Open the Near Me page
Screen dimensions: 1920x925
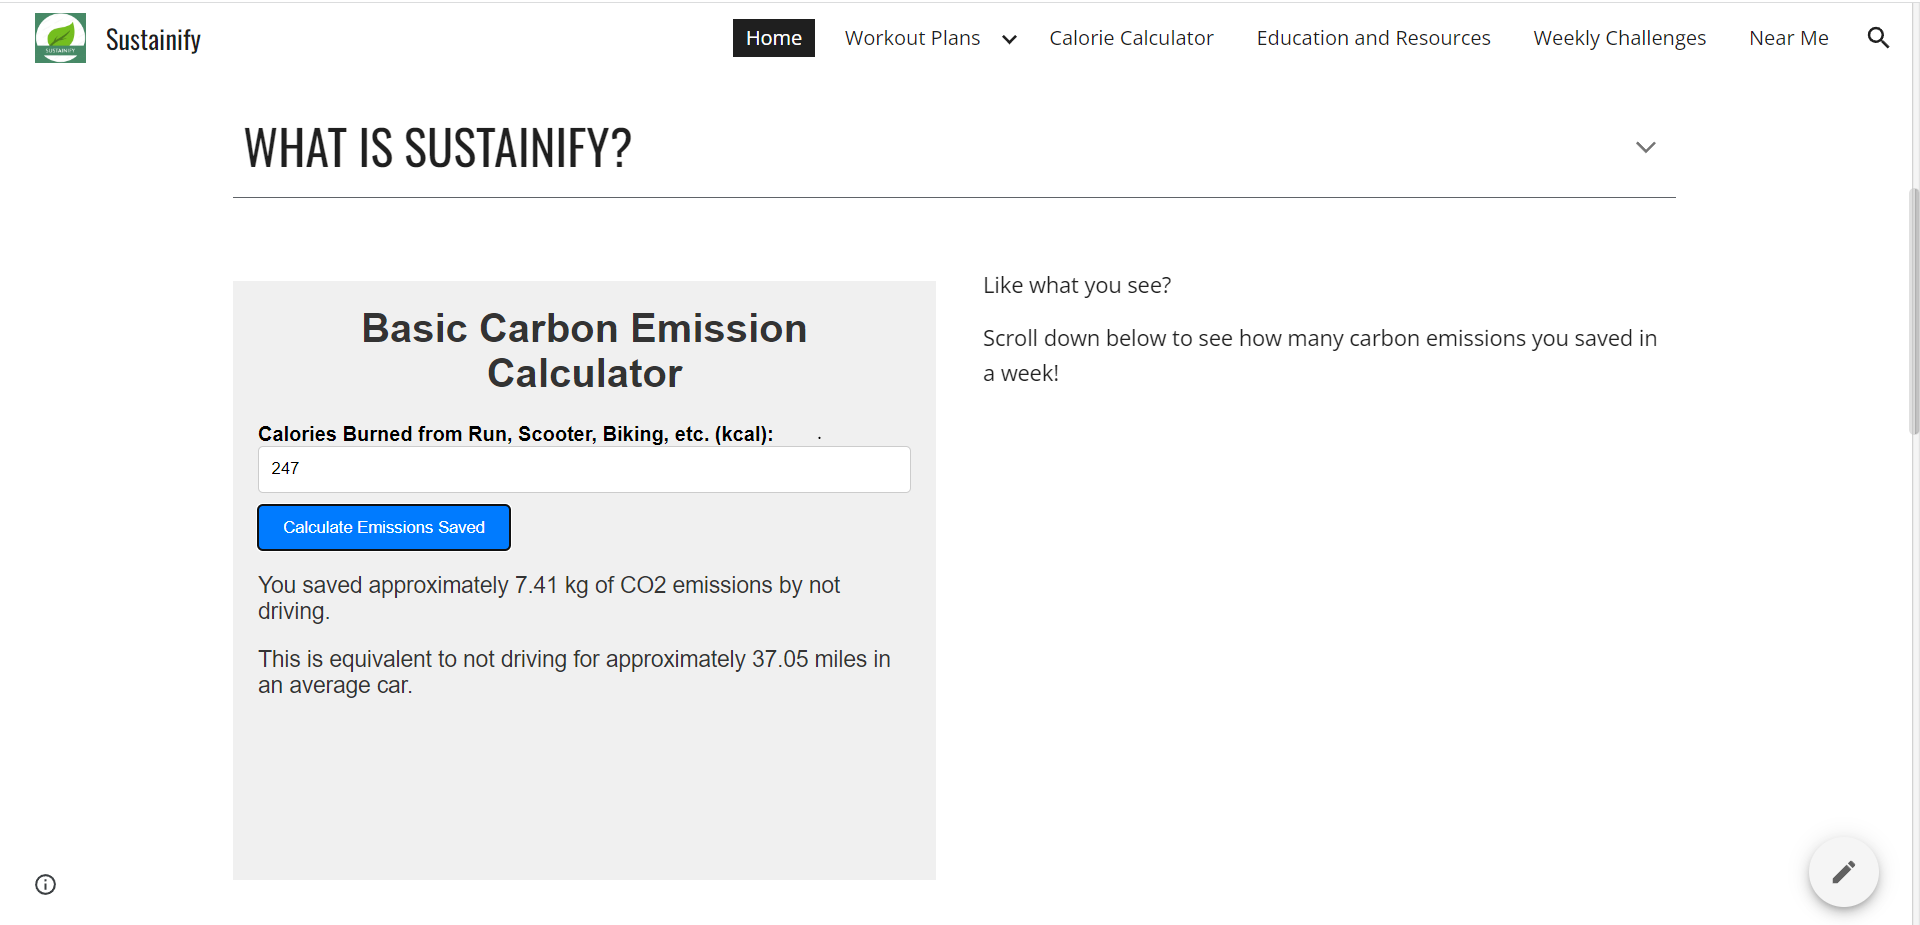pyautogui.click(x=1788, y=38)
